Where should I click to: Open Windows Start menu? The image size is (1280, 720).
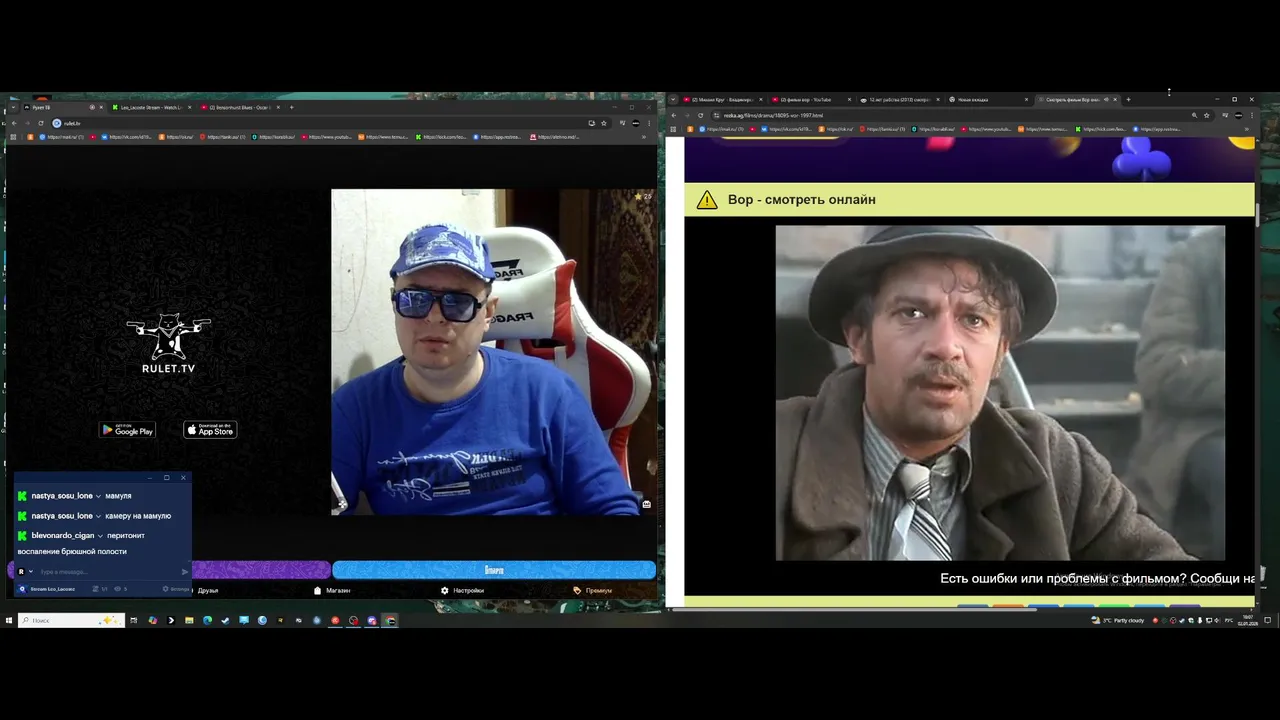click(9, 620)
